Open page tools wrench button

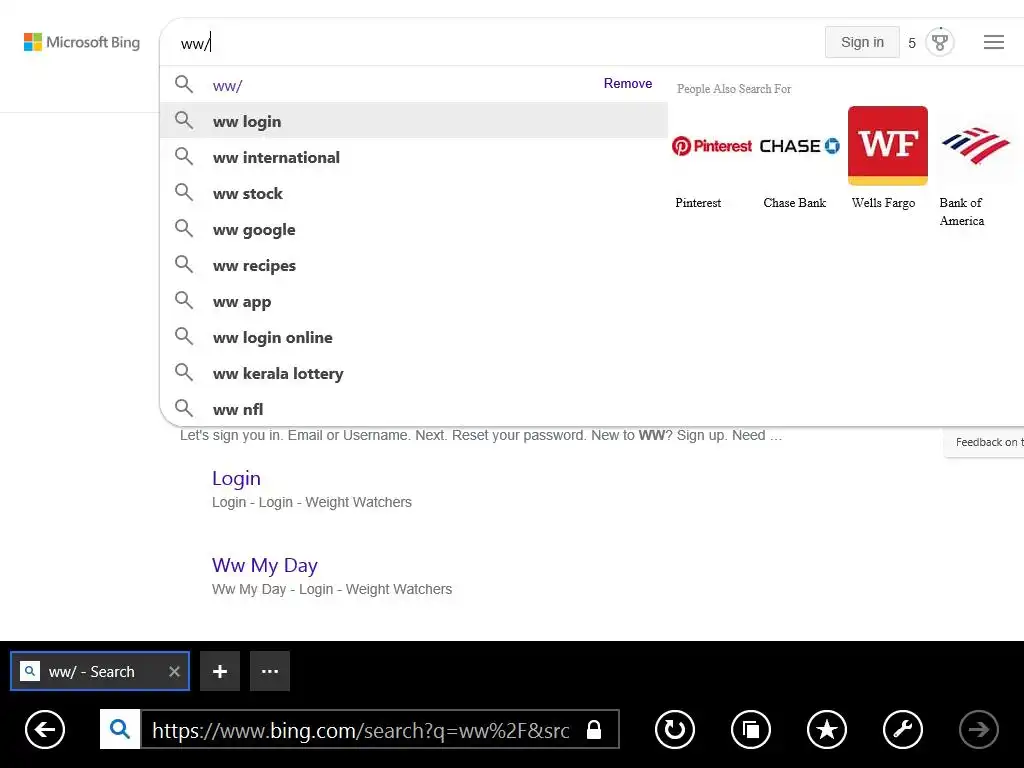tap(903, 729)
